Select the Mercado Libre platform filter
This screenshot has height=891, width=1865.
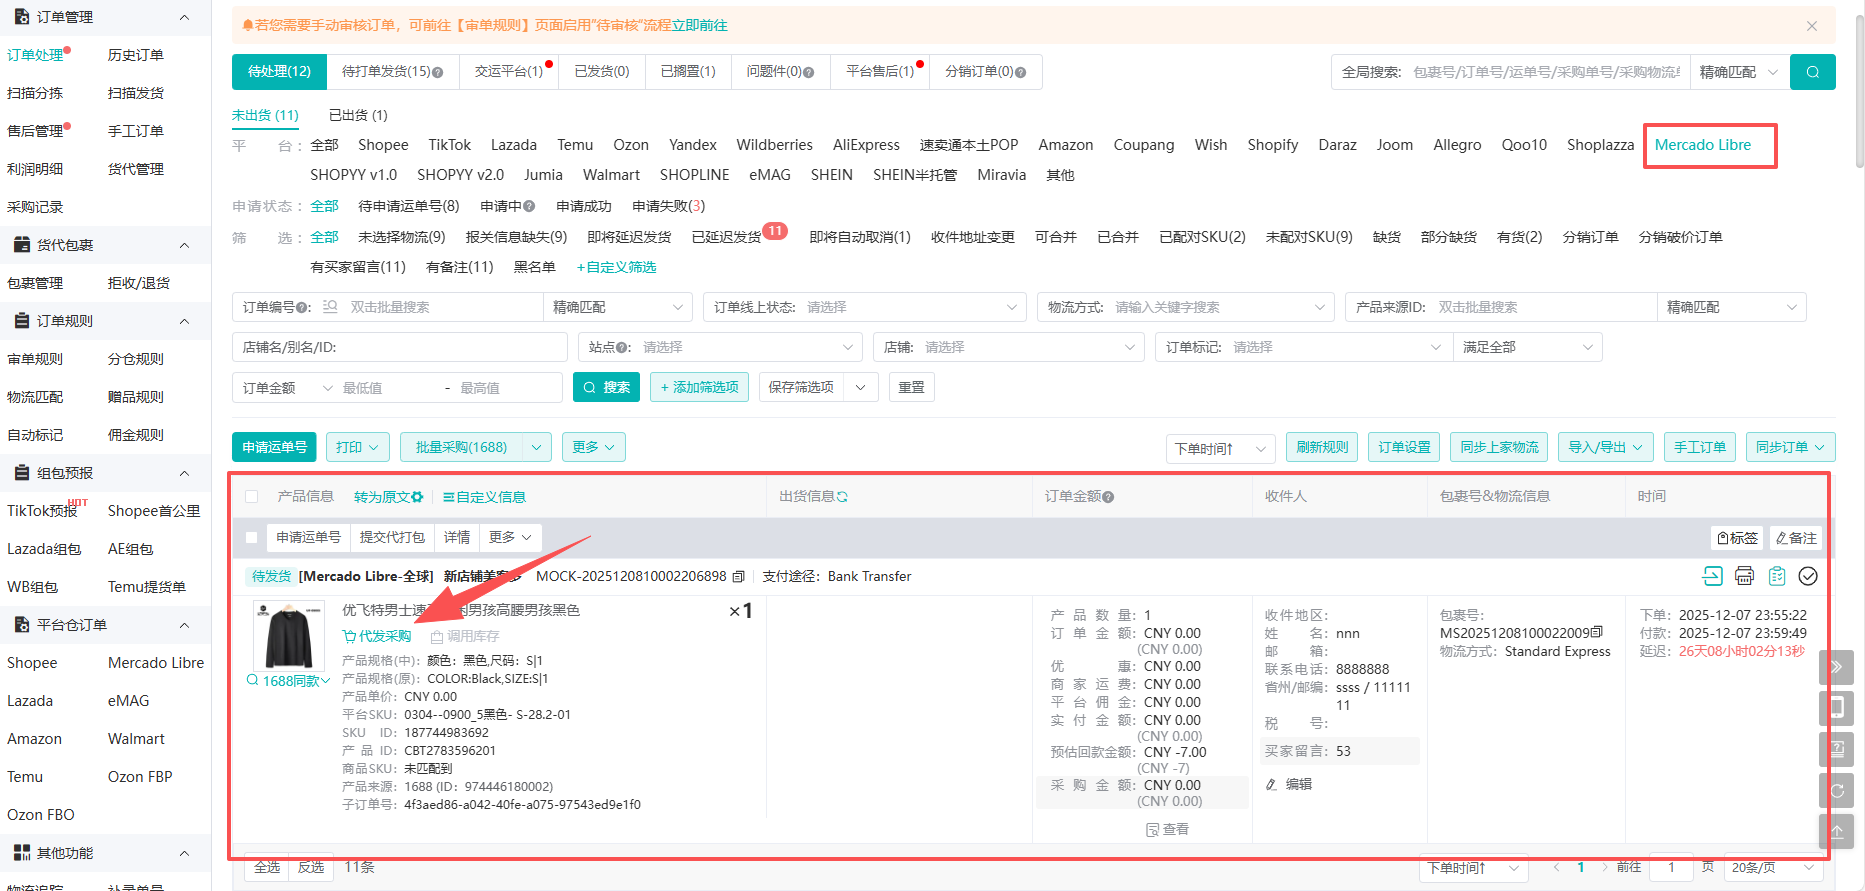(x=1703, y=145)
